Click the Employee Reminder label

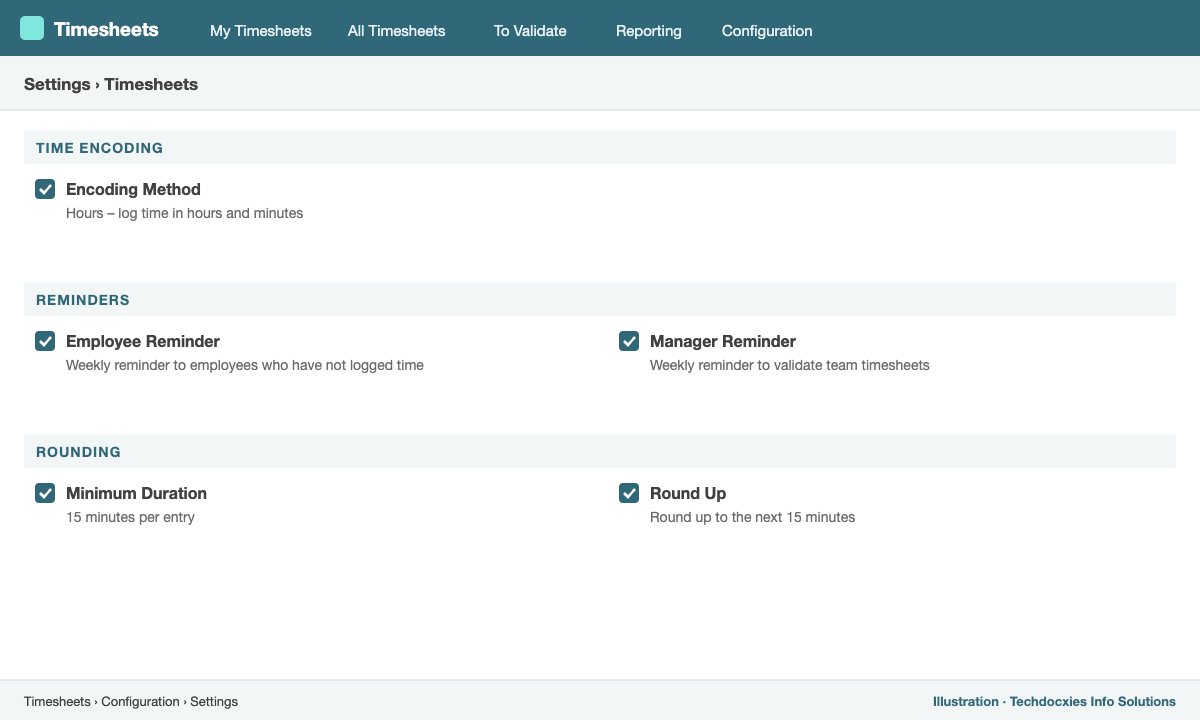point(143,341)
